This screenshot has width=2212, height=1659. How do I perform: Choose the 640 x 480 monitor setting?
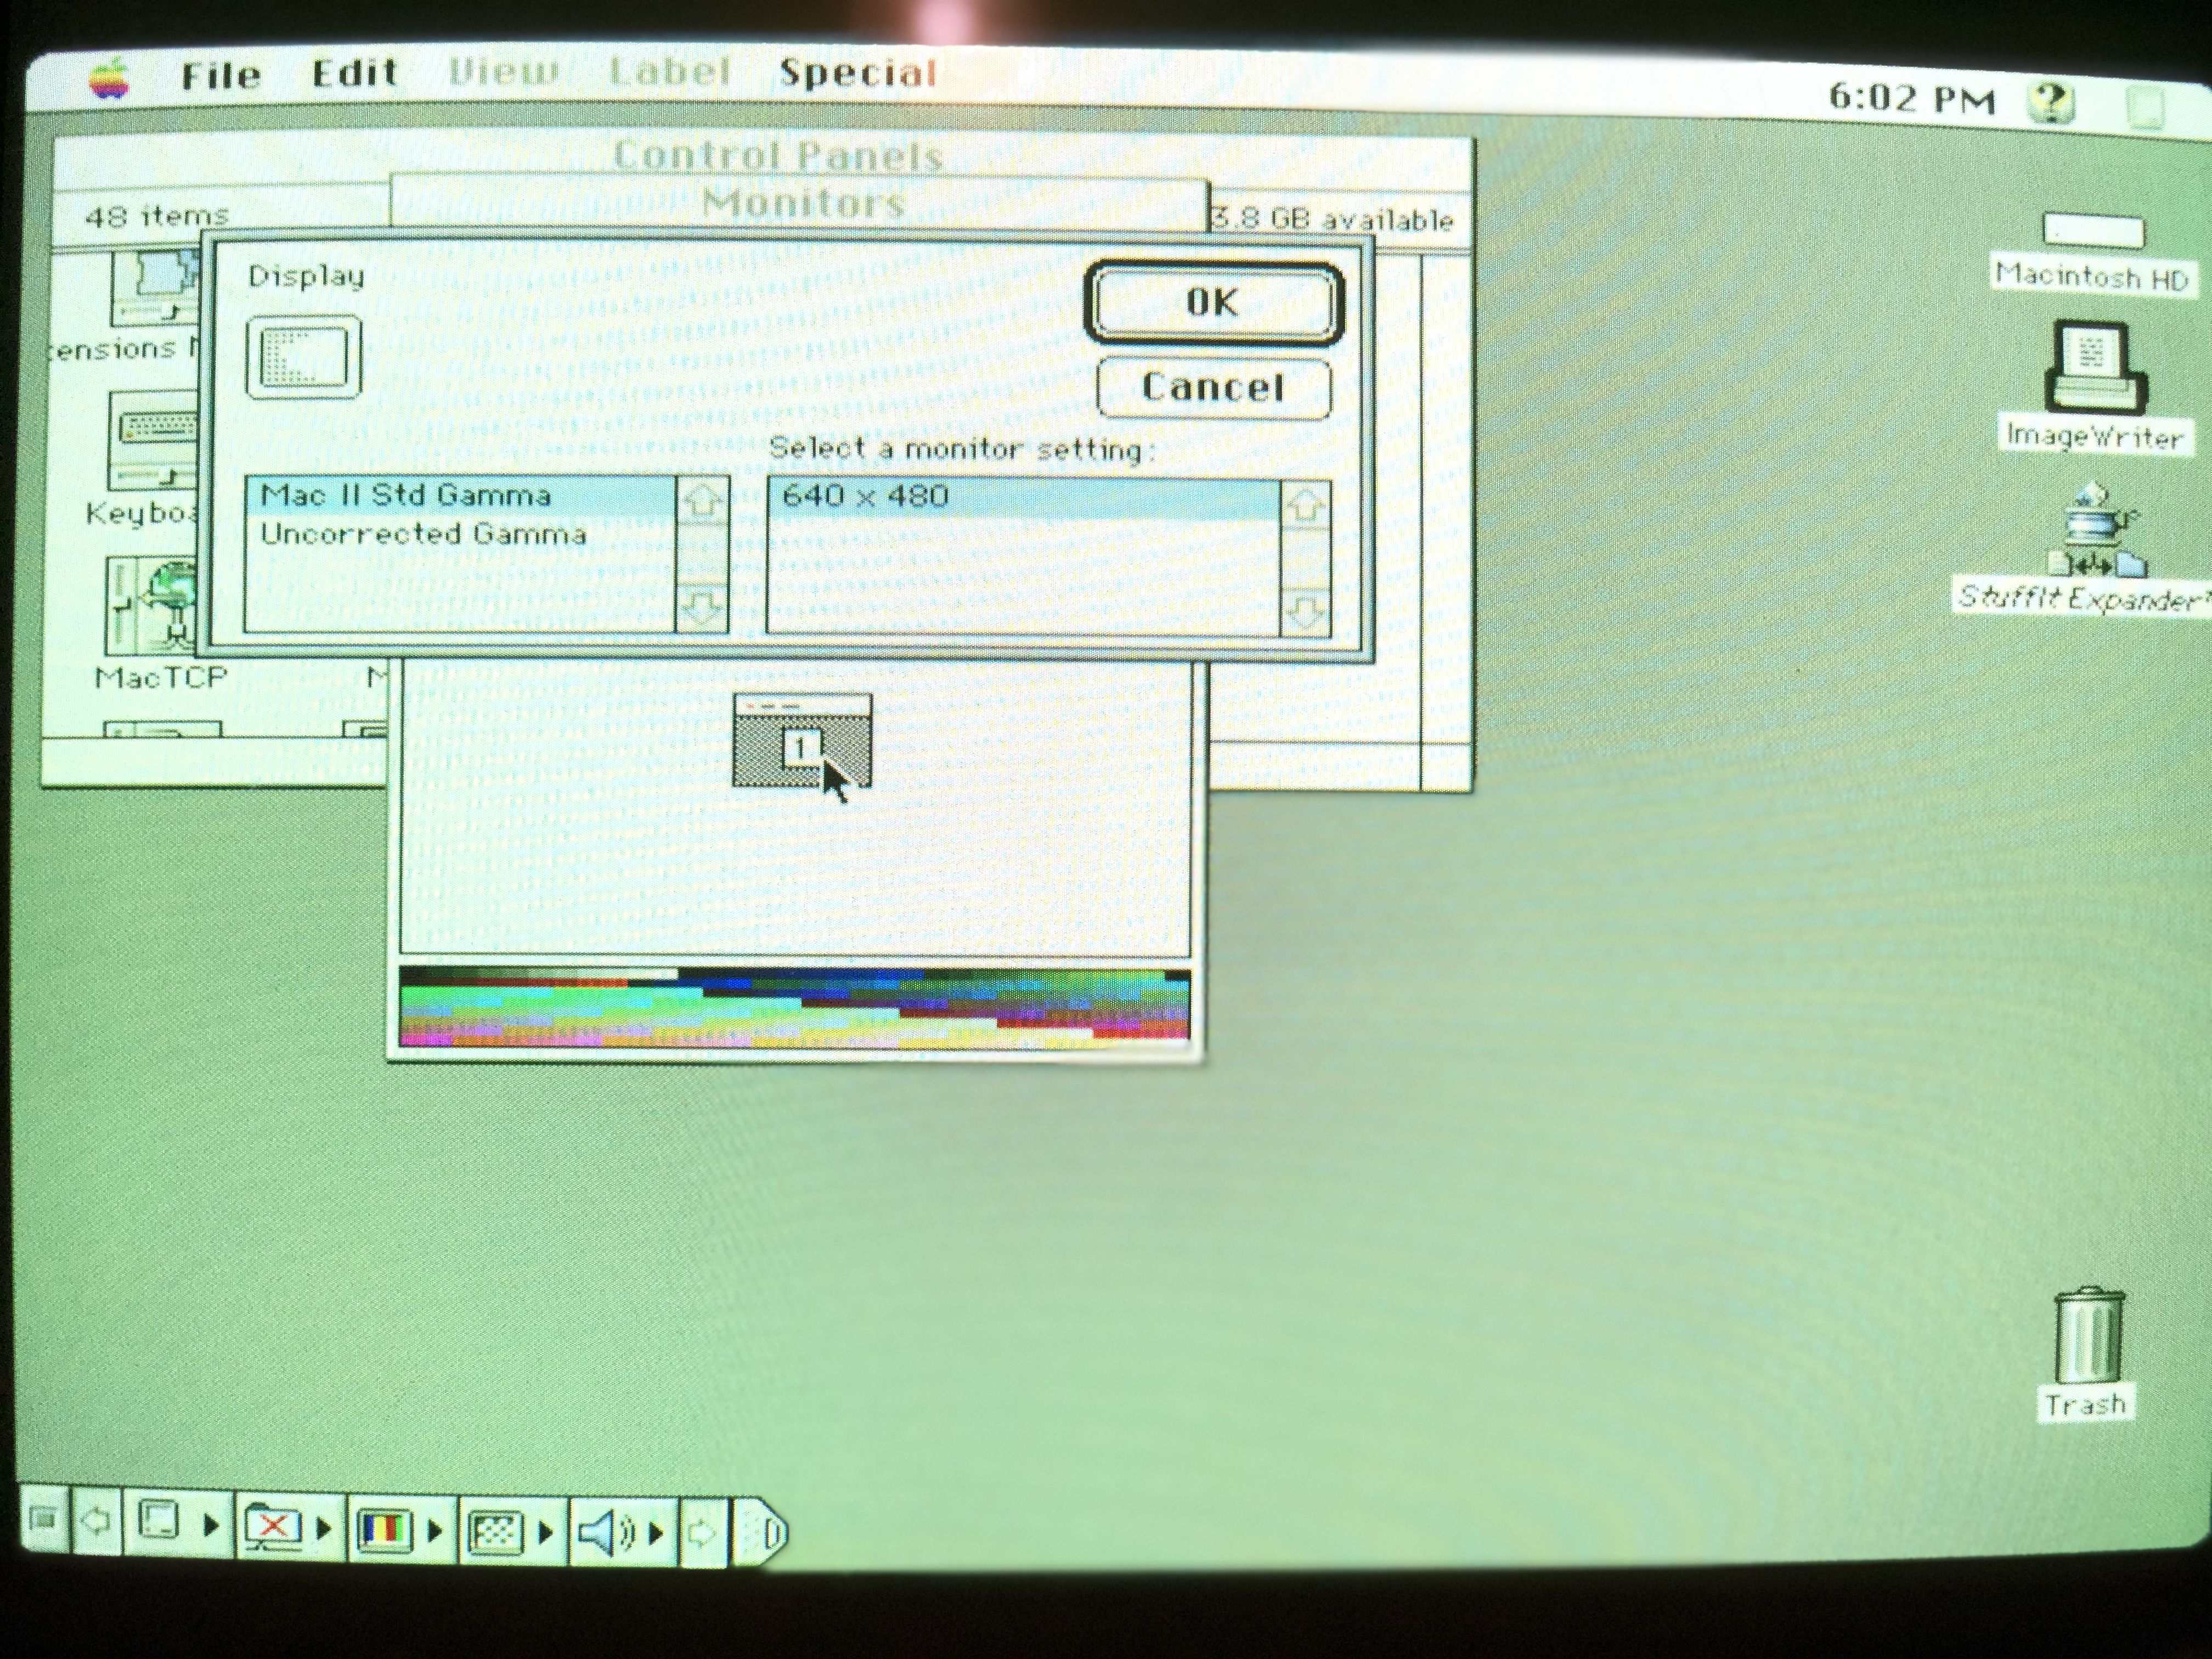tap(865, 496)
